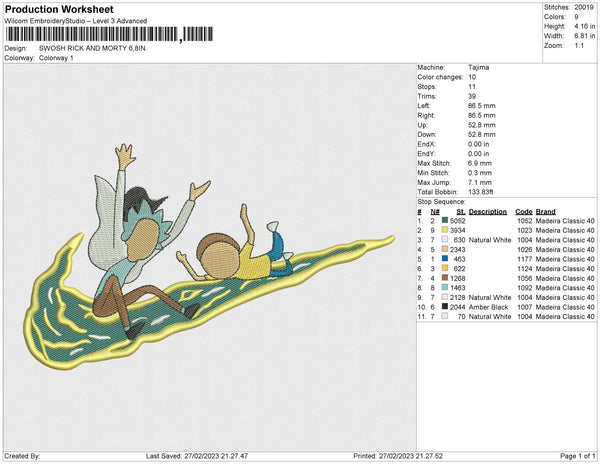
Task: Select the 'Production Worksheet' title
Action: pyautogui.click(x=59, y=10)
